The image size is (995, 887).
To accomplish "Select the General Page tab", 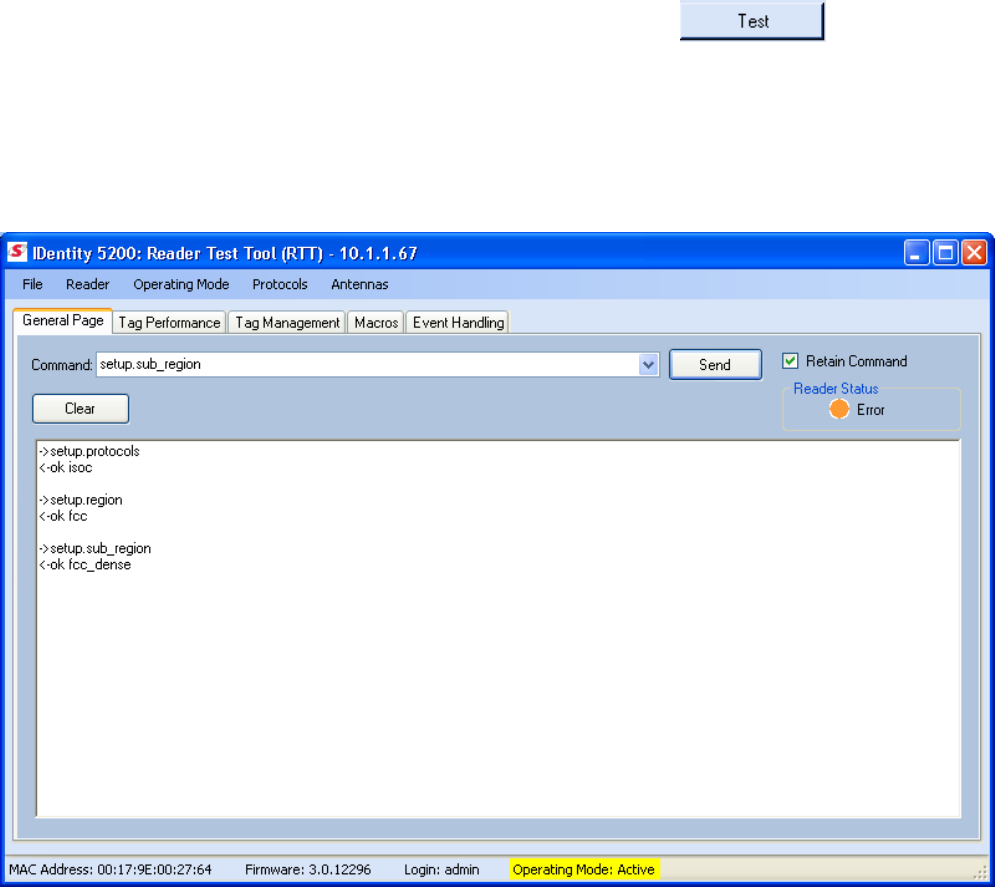I will pos(63,320).
